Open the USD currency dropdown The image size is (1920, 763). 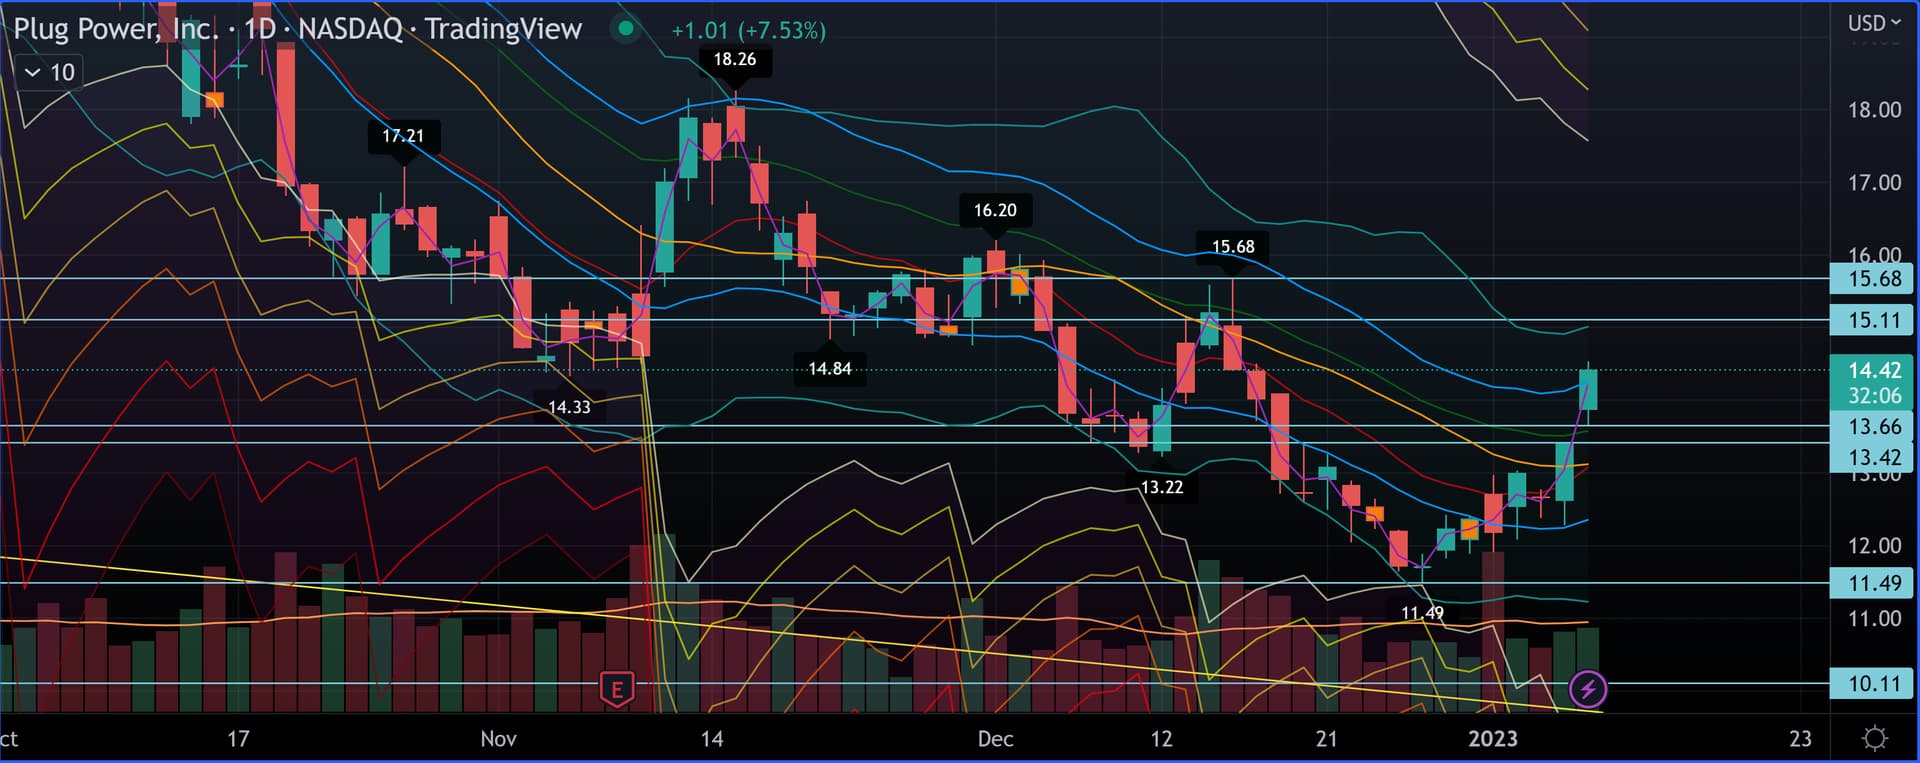(1873, 23)
